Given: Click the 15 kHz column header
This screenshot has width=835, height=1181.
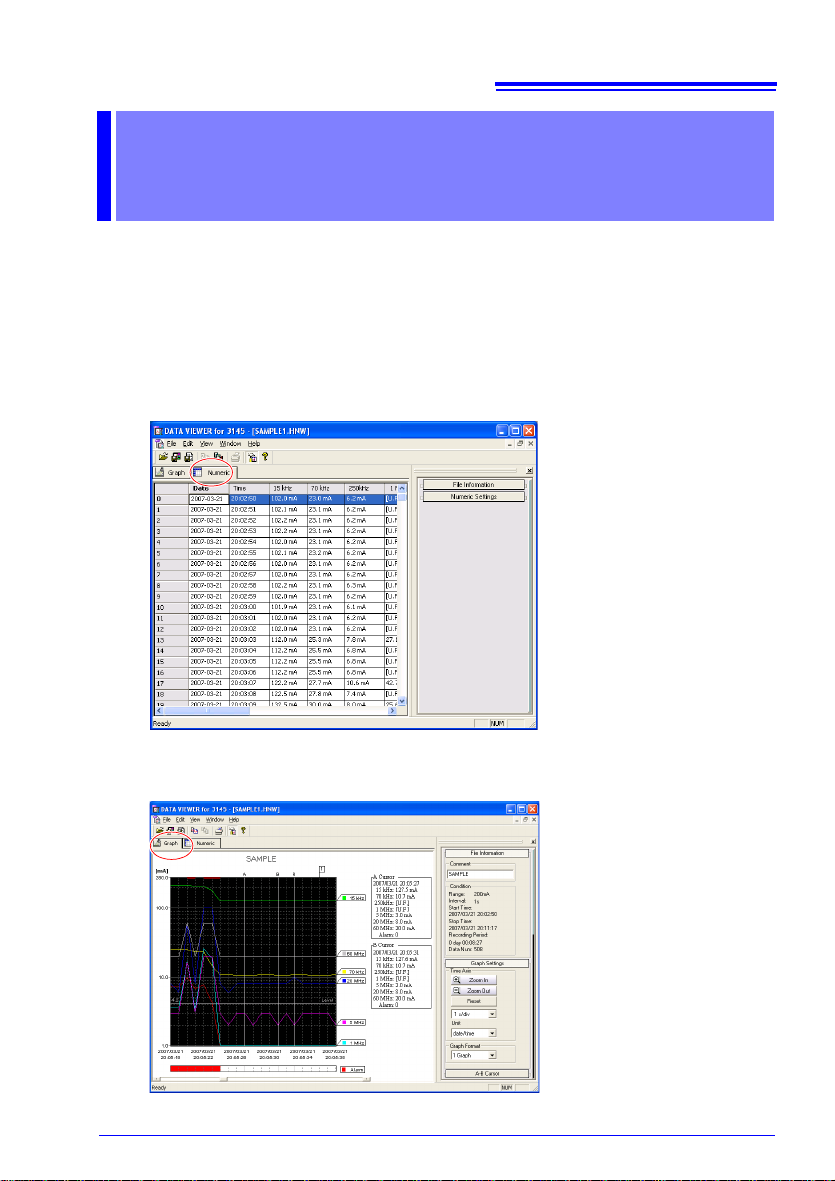Looking at the screenshot, I should (x=288, y=489).
